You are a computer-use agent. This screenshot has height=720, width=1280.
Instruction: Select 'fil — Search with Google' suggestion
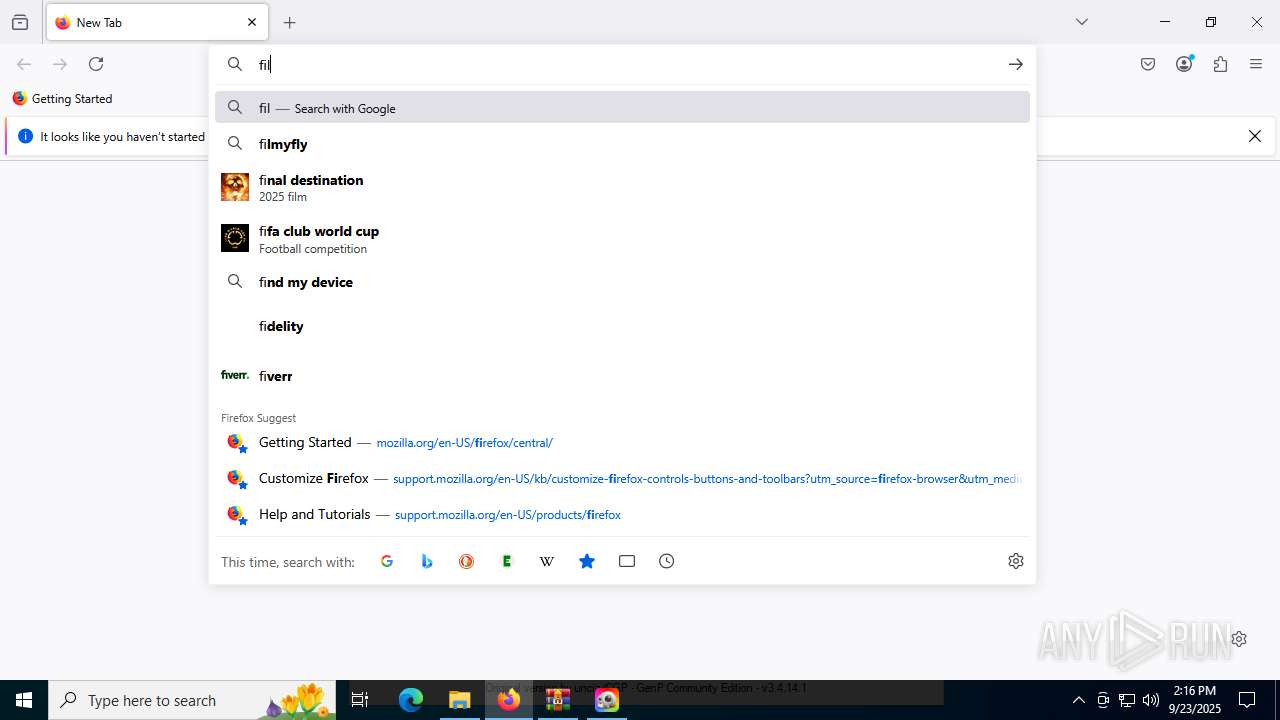[x=622, y=108]
